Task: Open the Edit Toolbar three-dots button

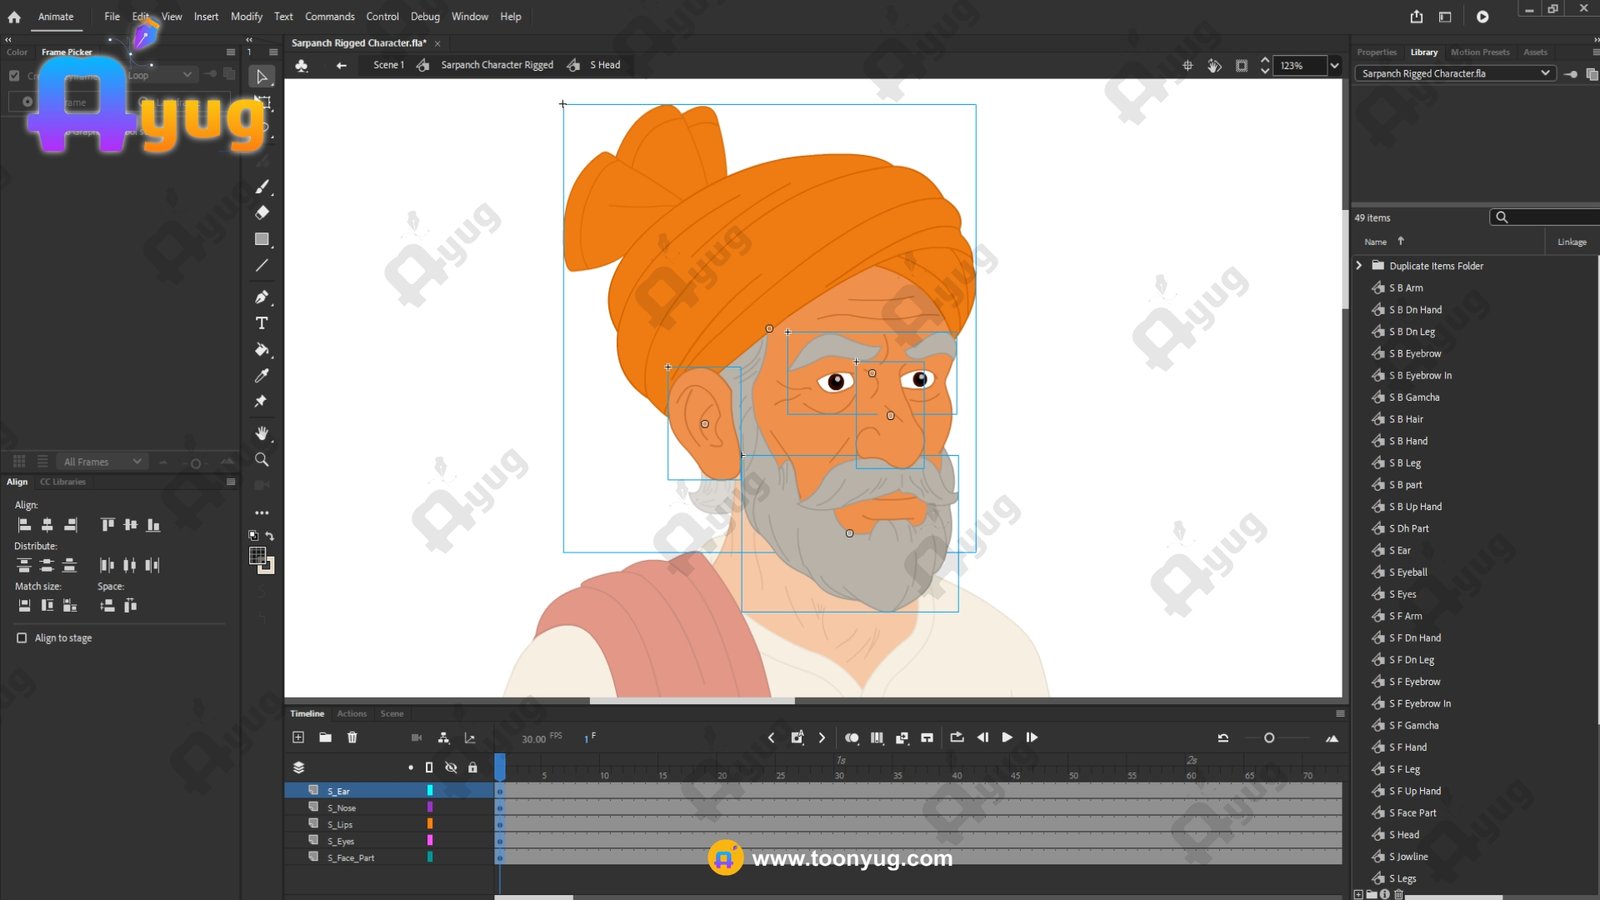Action: pos(262,513)
